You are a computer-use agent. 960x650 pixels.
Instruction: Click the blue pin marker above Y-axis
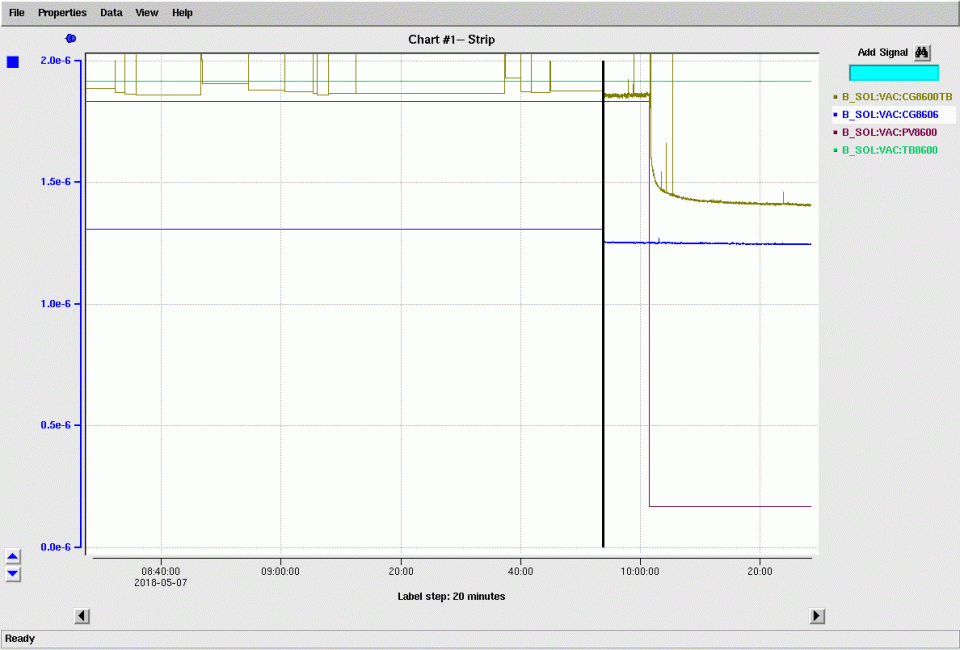70,38
